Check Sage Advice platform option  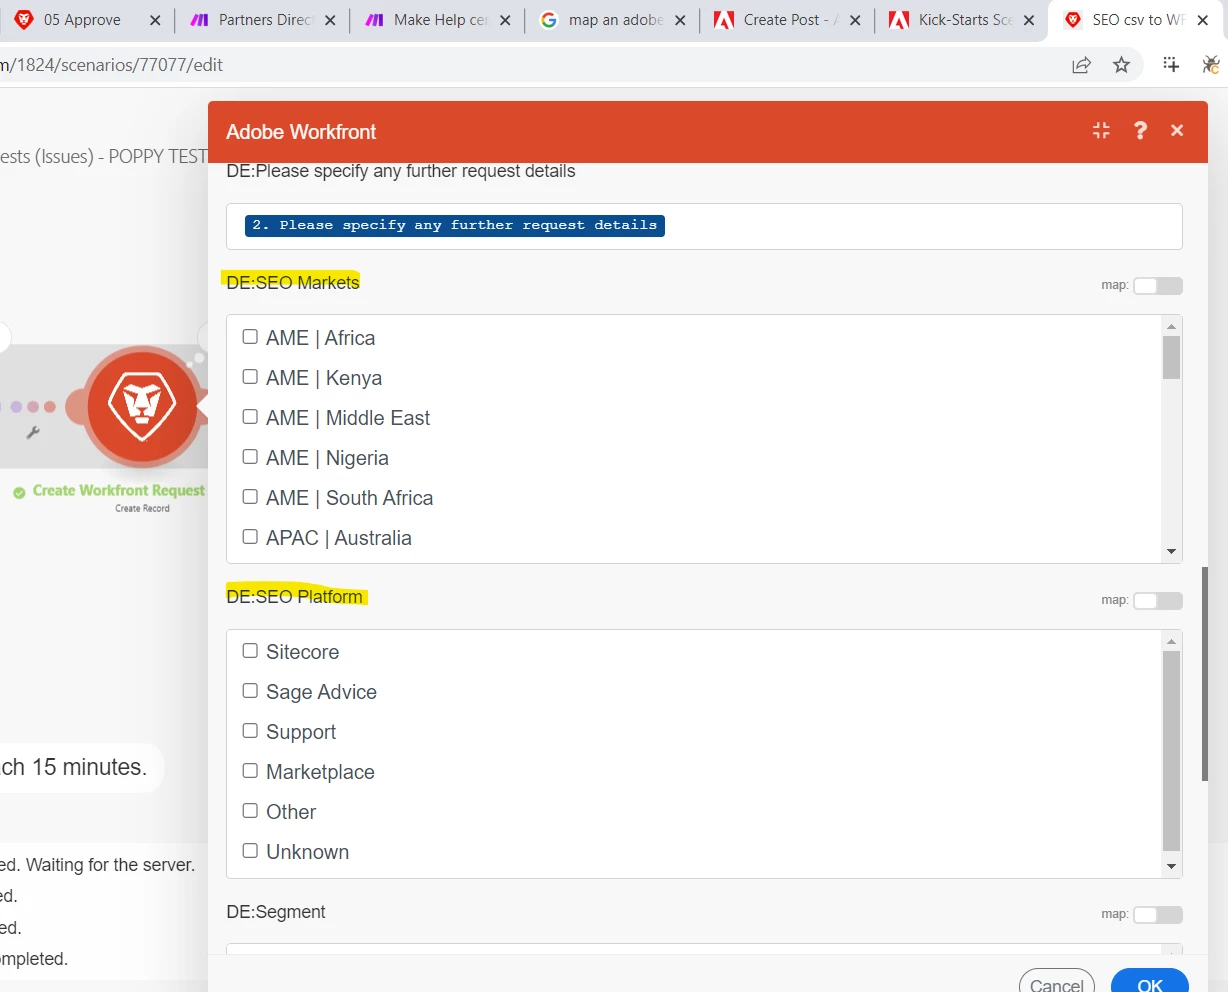[250, 691]
